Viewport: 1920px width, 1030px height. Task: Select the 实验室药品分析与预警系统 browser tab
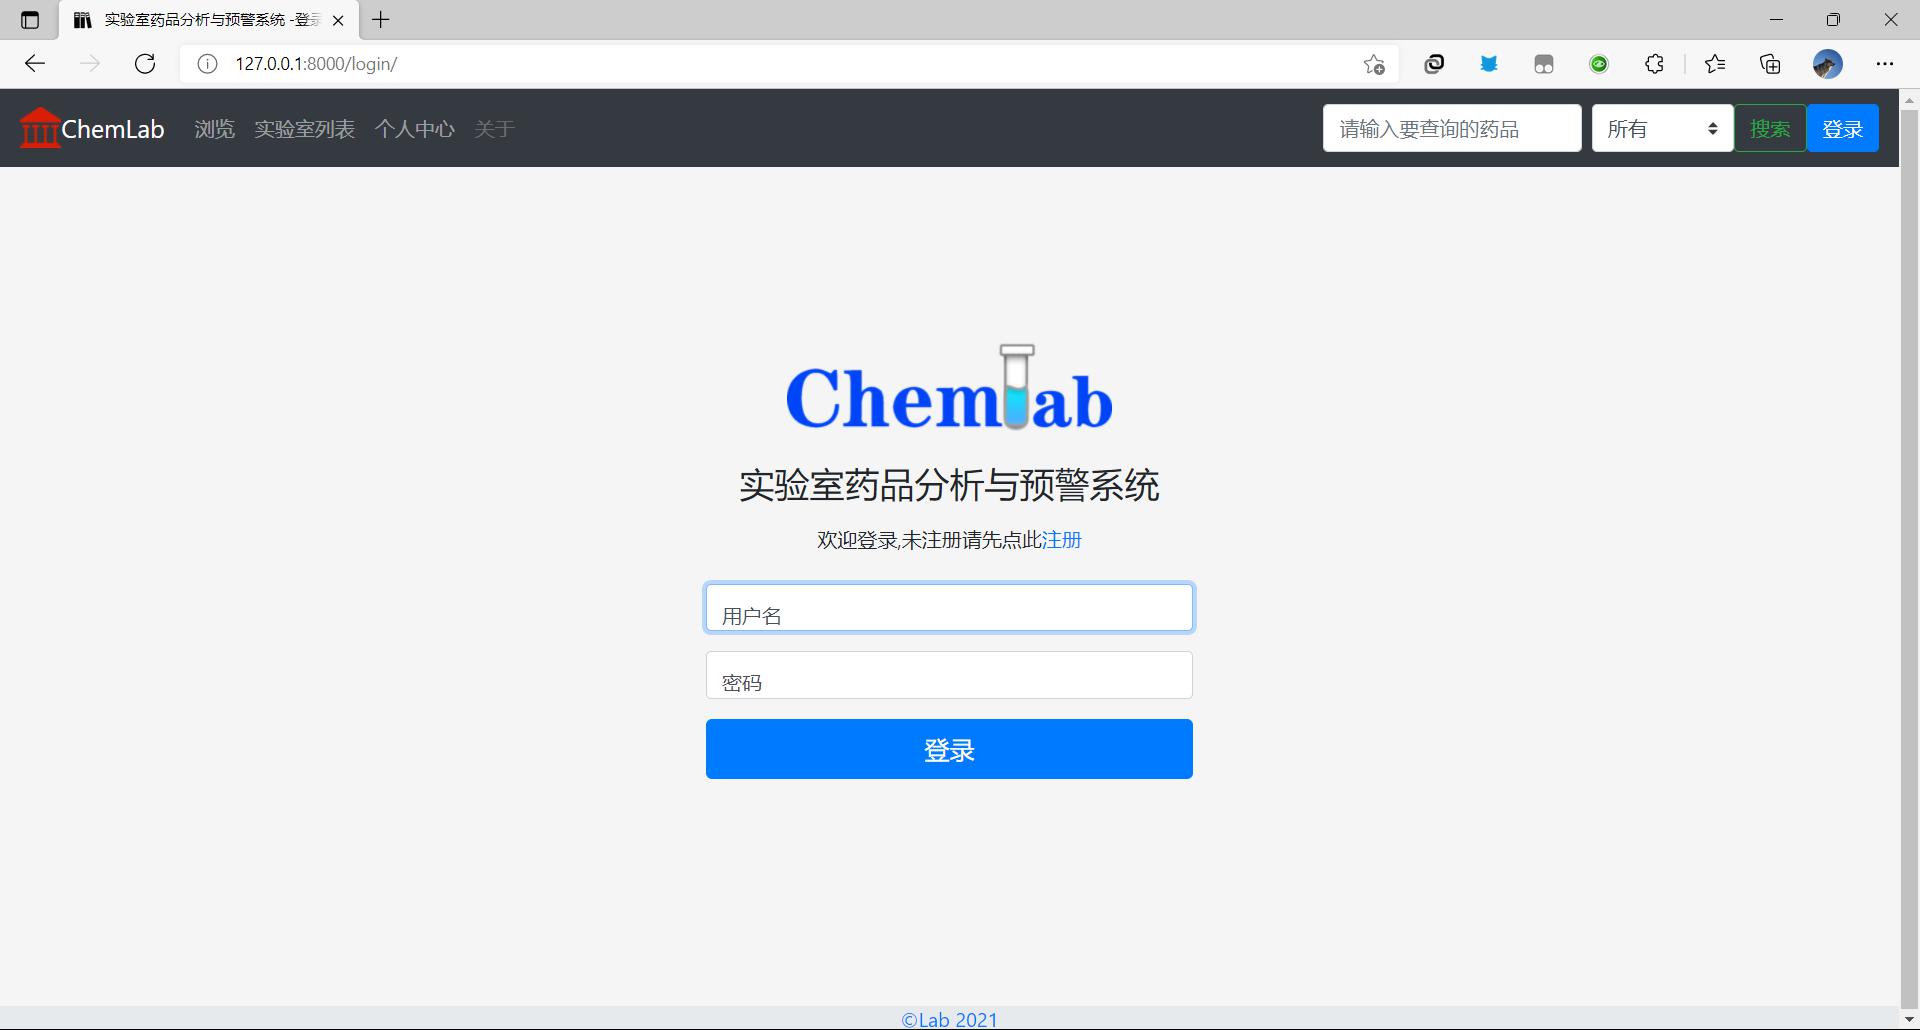coord(209,20)
